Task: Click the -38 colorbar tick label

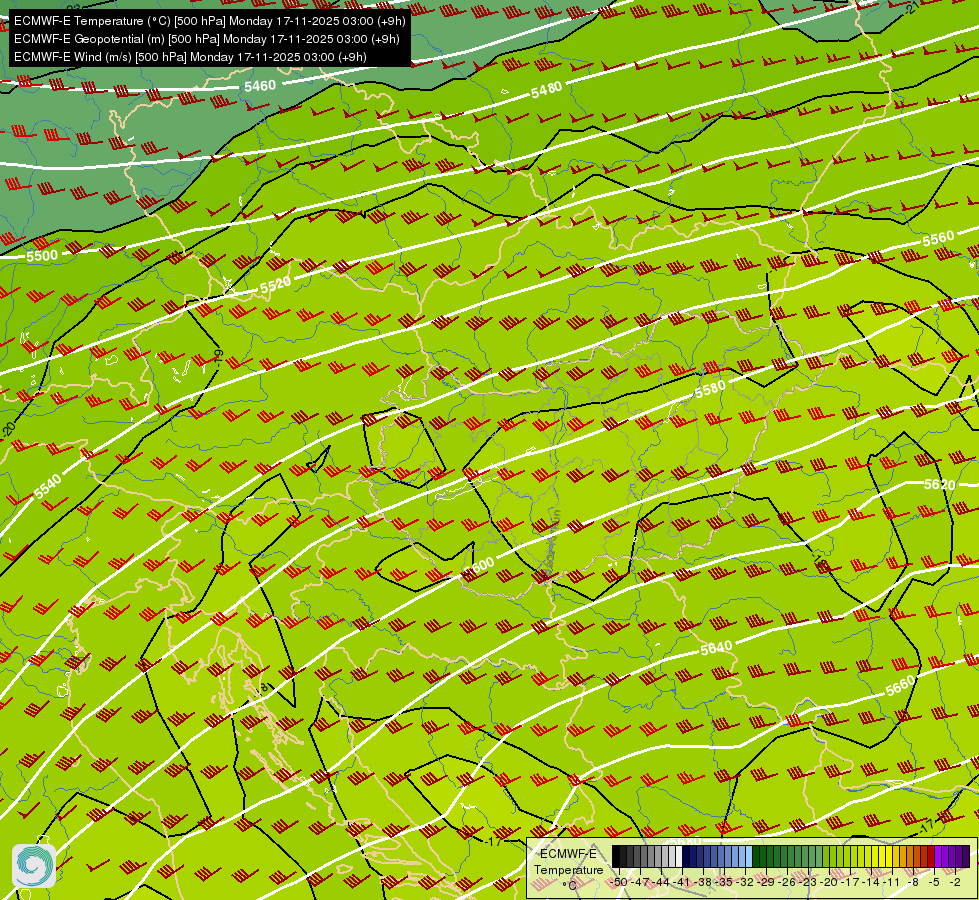Action: tap(702, 882)
